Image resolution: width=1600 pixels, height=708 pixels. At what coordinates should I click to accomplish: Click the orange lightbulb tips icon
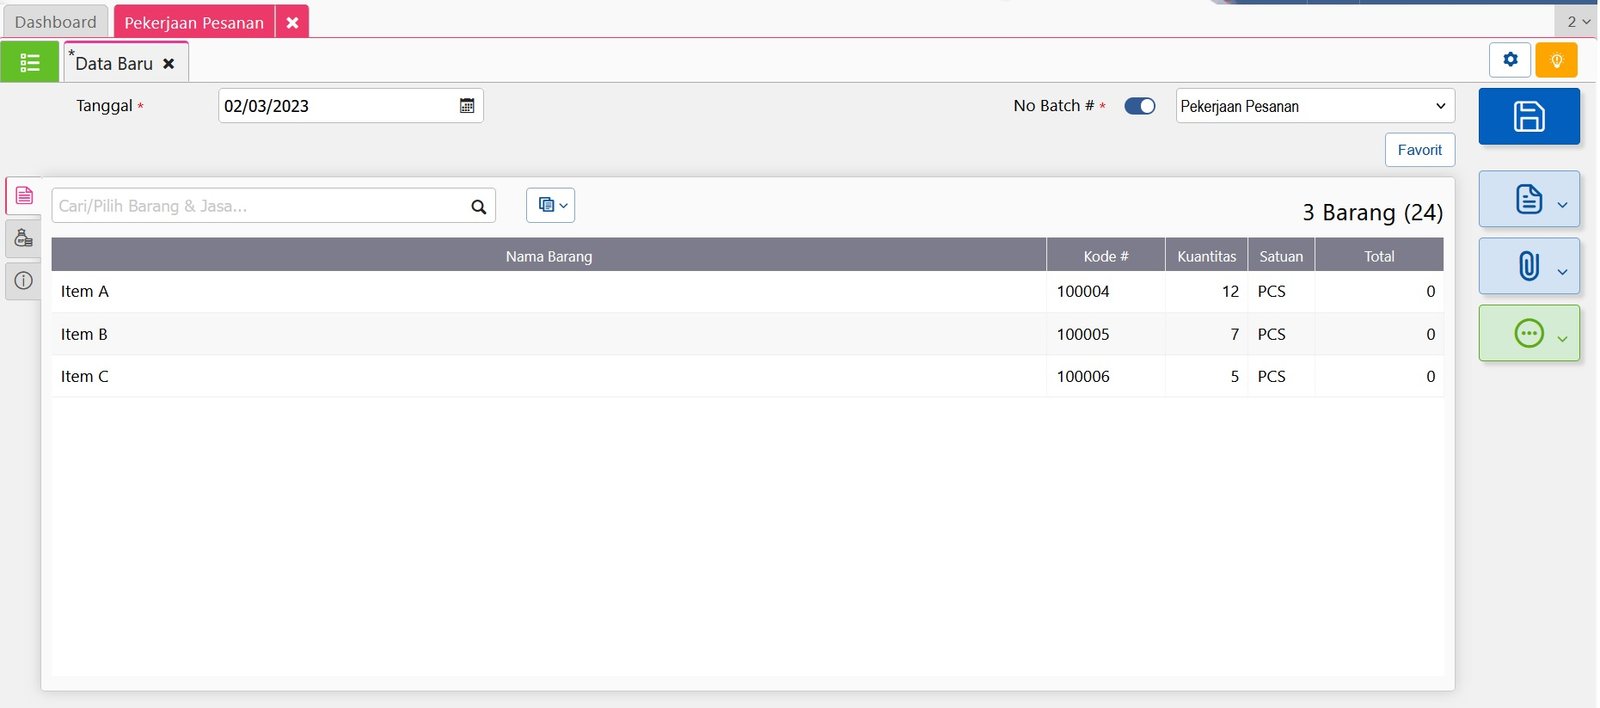tap(1556, 60)
